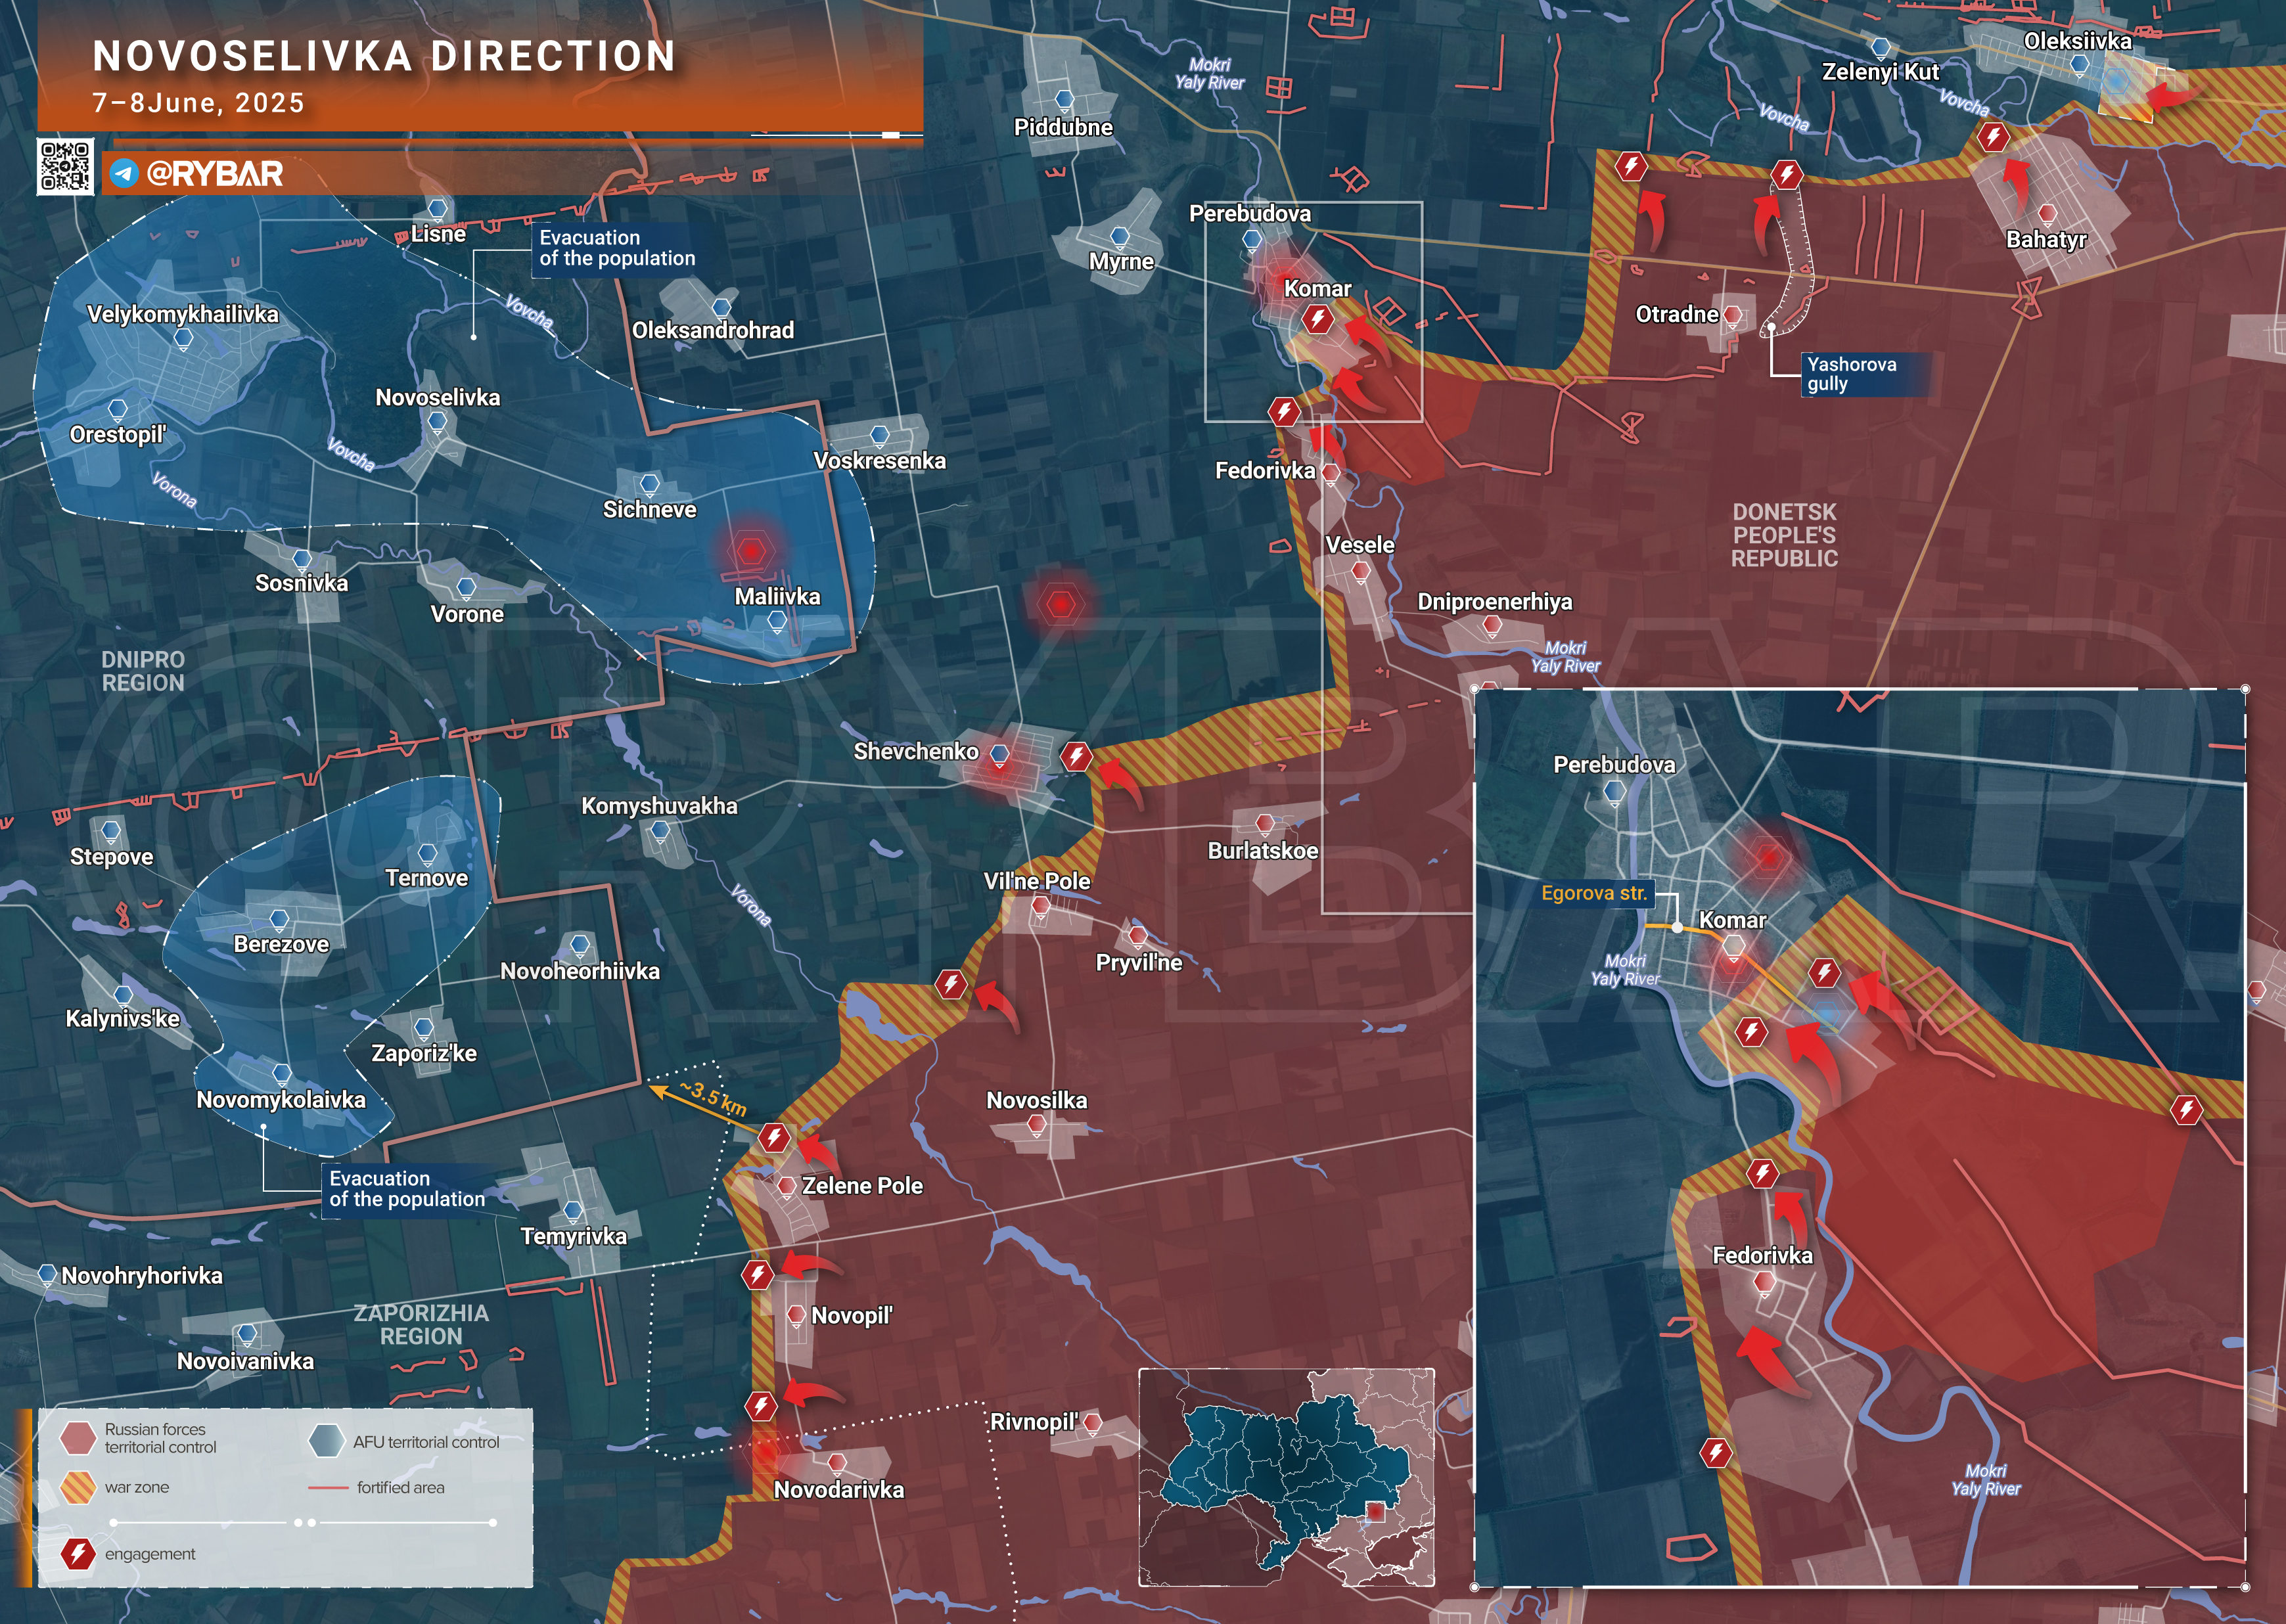
Task: Click the 7–8 June, 2025 date text
Action: click(198, 103)
